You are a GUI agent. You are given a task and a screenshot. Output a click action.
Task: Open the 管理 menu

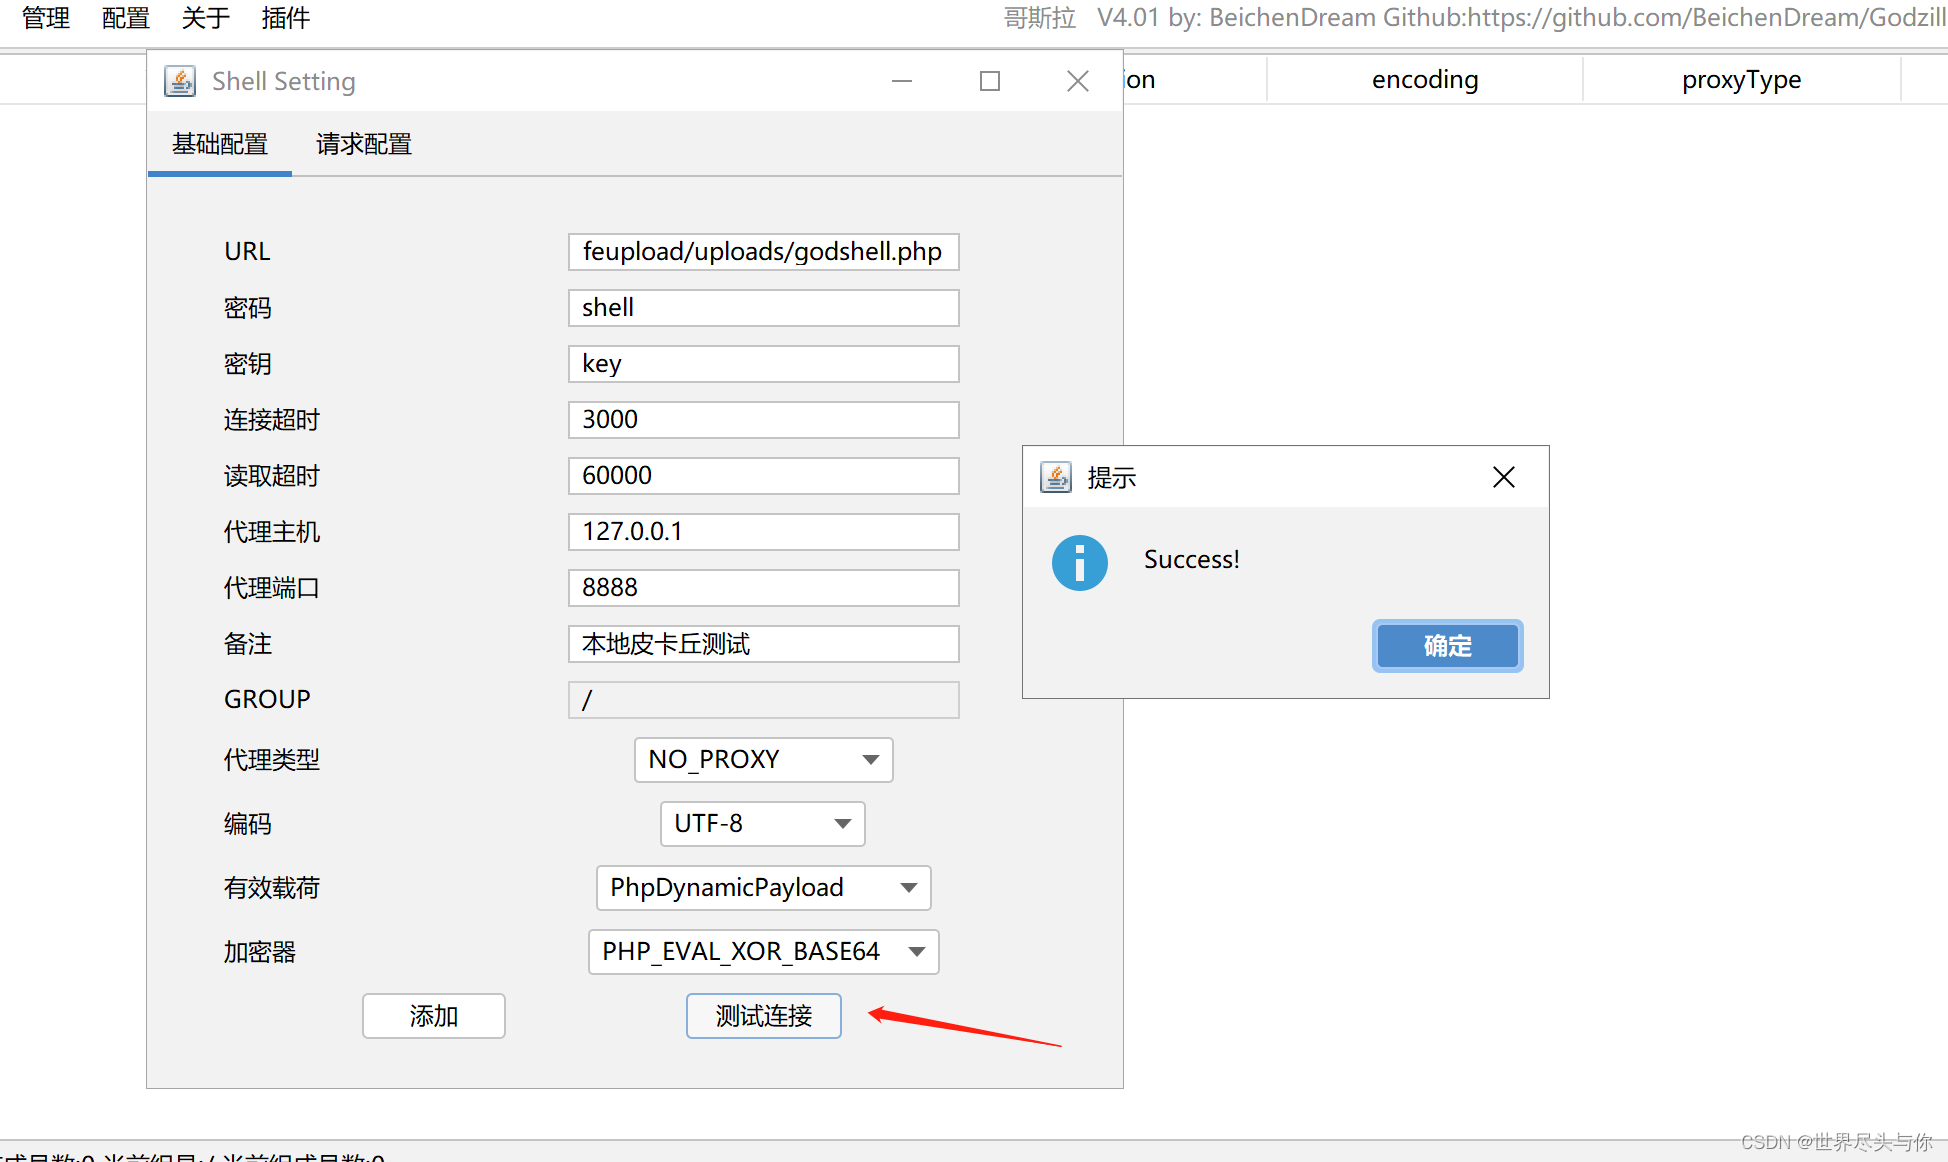click(x=46, y=18)
